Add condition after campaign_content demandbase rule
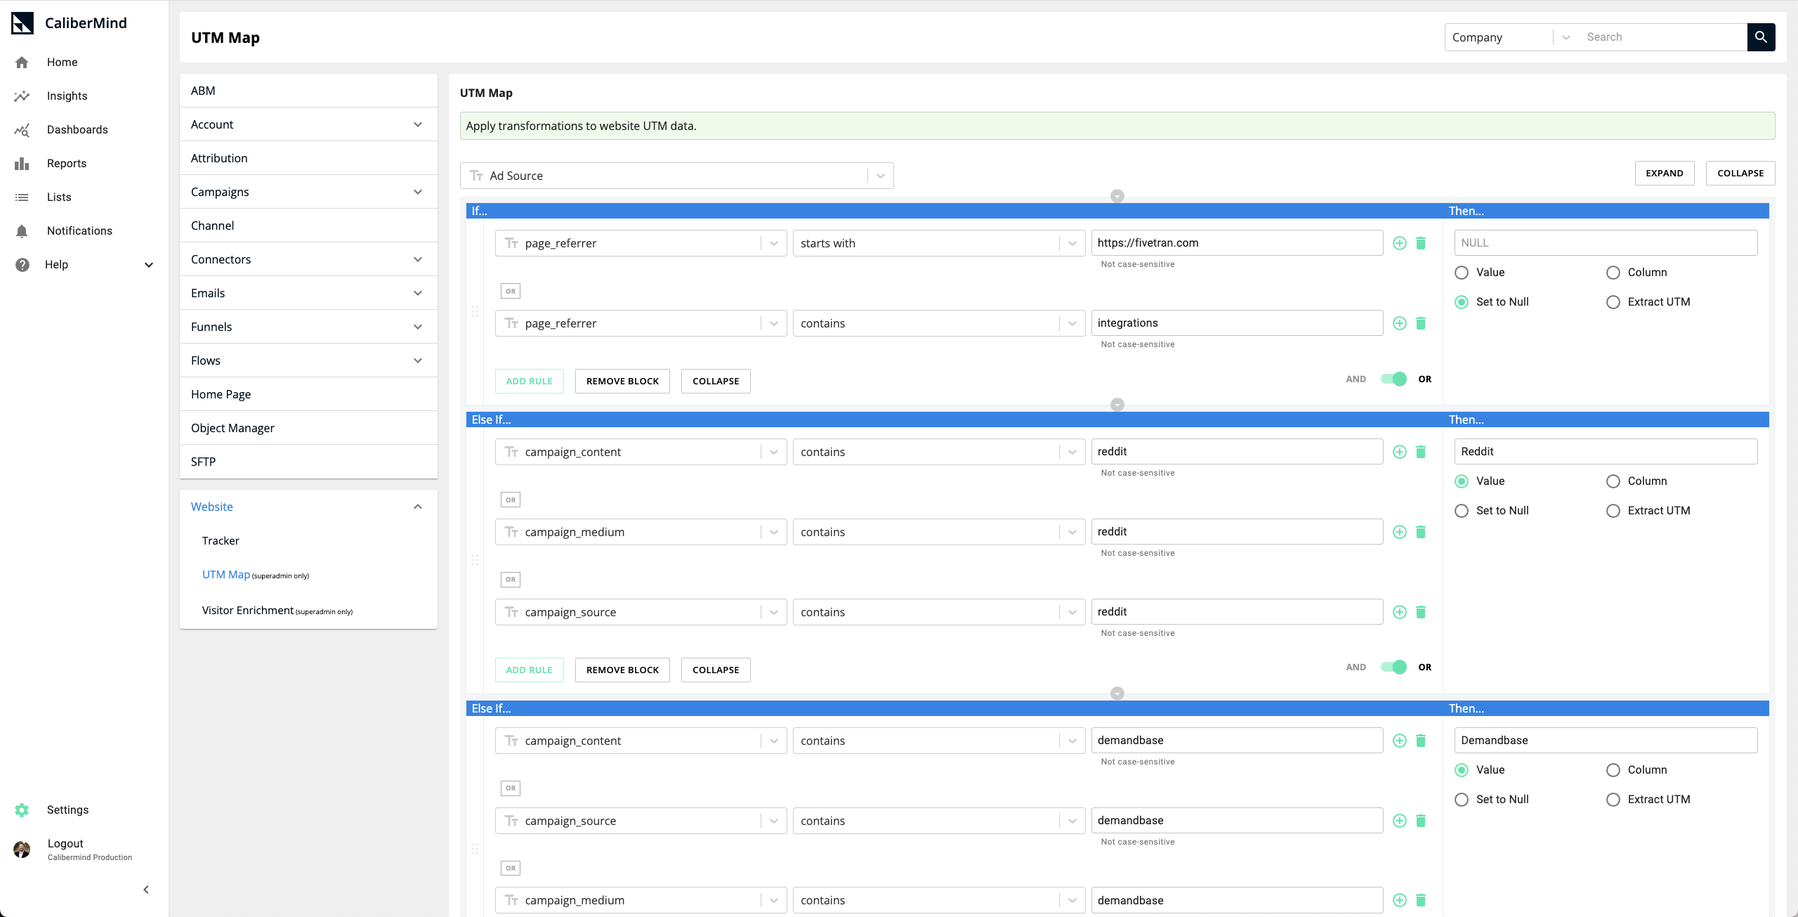 (1399, 741)
